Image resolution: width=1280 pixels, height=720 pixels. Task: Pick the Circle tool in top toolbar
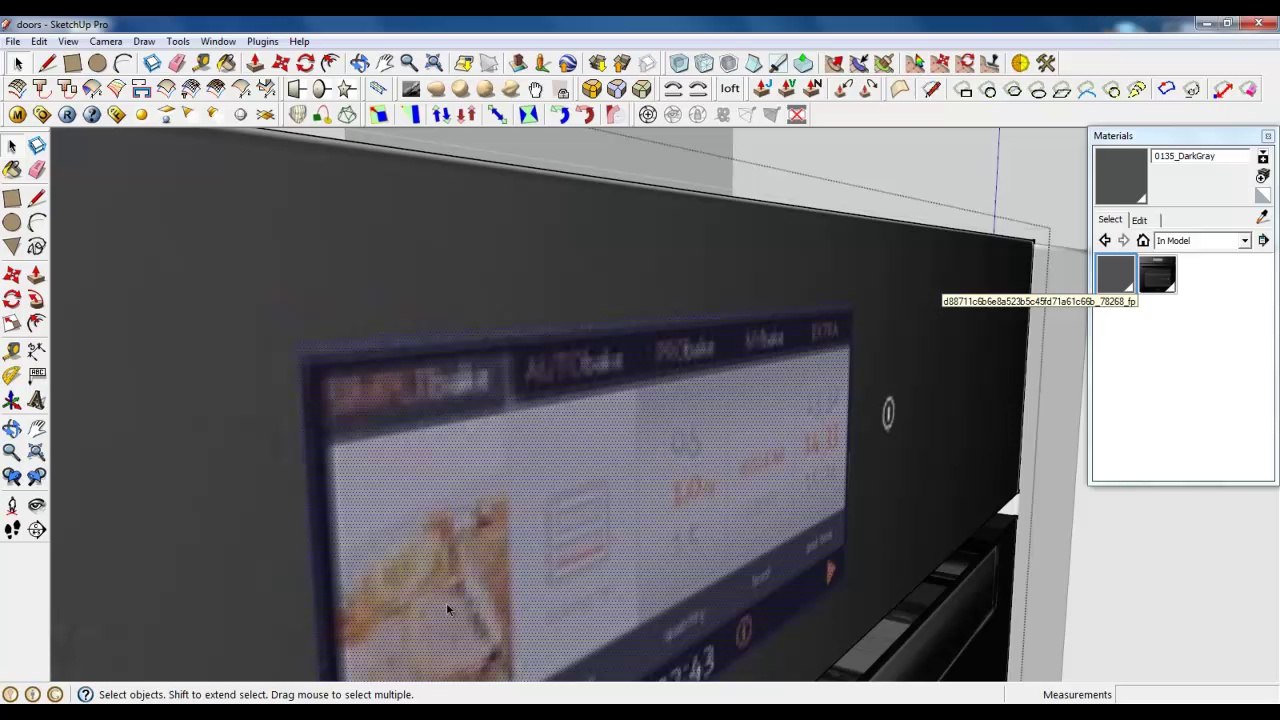point(97,64)
